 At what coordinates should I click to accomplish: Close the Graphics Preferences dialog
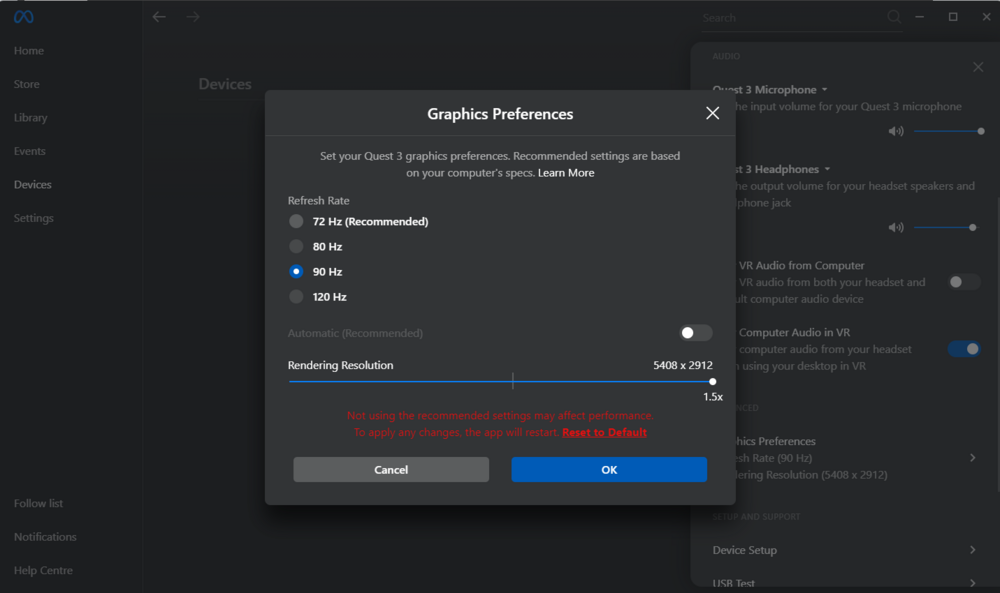[x=712, y=114]
